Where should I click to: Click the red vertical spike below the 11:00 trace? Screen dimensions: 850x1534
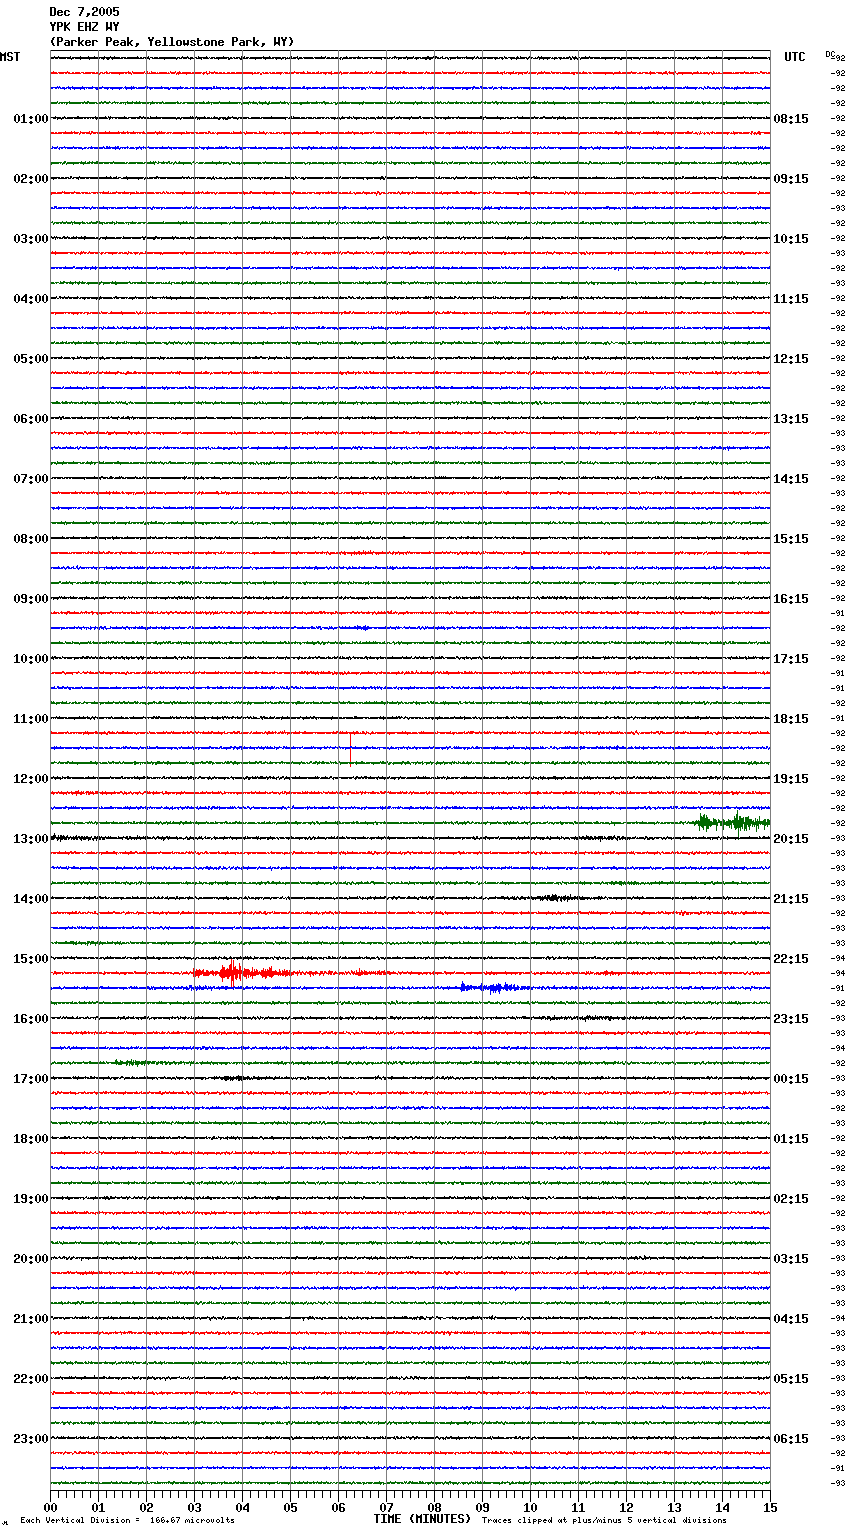(350, 748)
